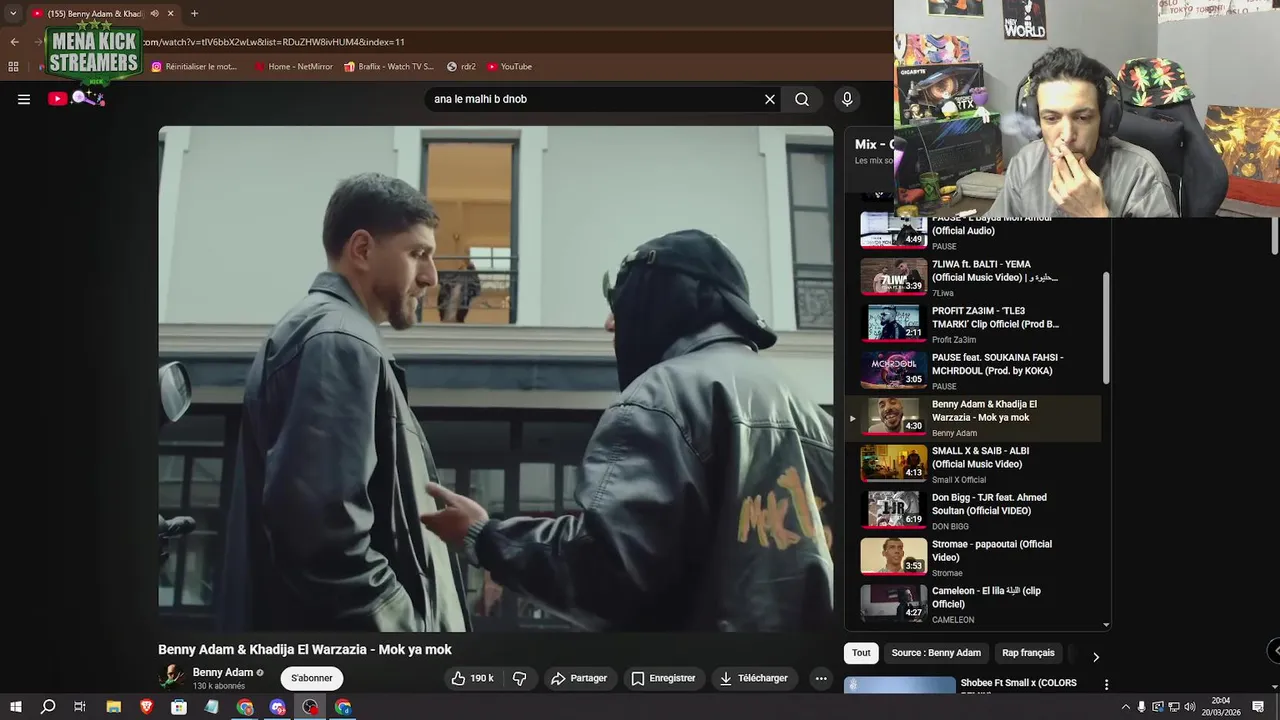1280x720 pixels.
Task: Click the system tray microphone icon
Action: (1141, 707)
